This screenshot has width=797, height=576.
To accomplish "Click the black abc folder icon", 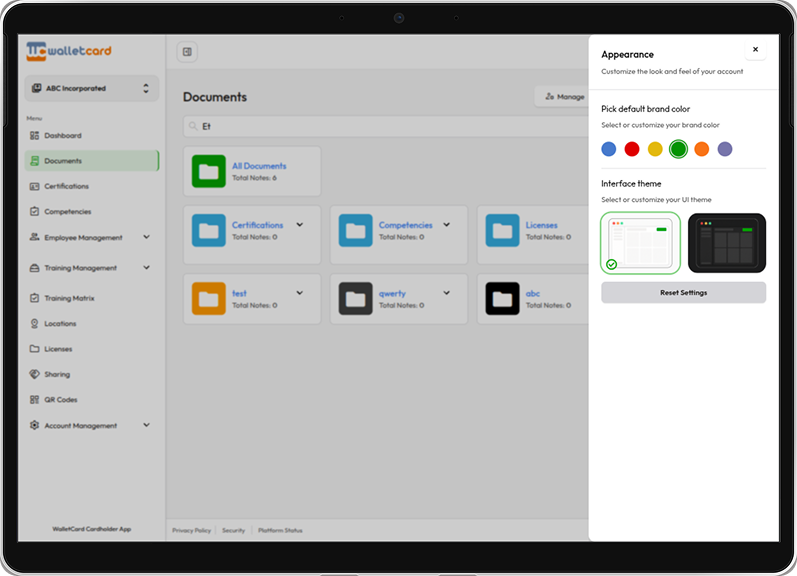I will click(x=502, y=298).
